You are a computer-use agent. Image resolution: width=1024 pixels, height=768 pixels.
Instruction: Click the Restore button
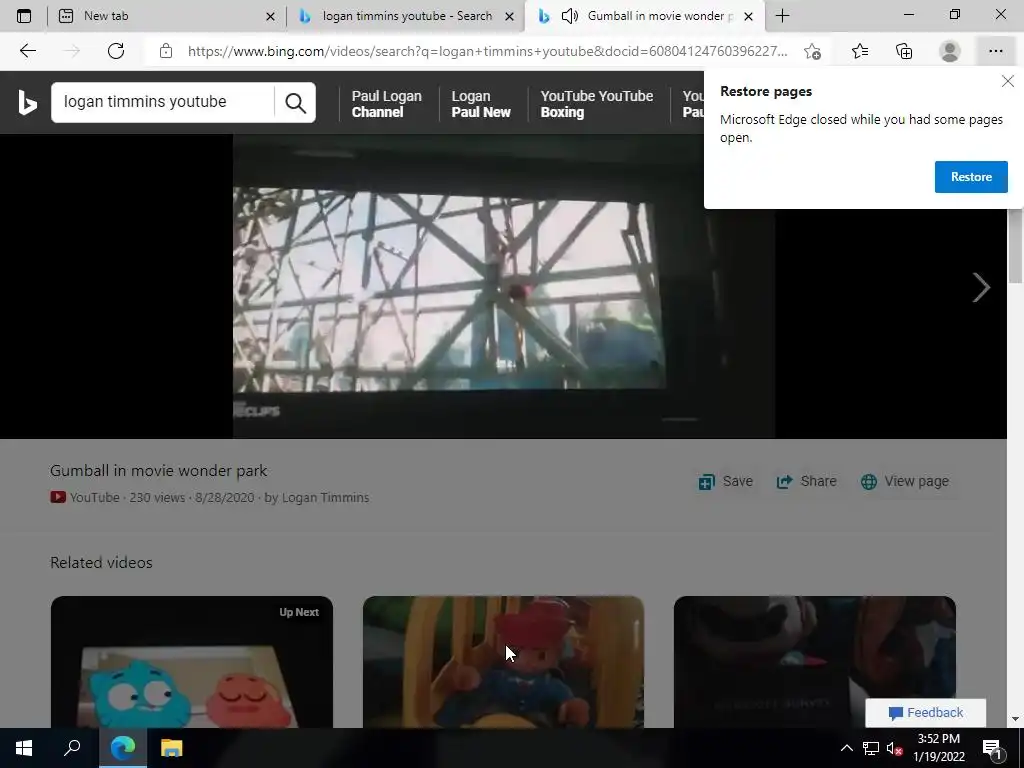pyautogui.click(x=971, y=177)
